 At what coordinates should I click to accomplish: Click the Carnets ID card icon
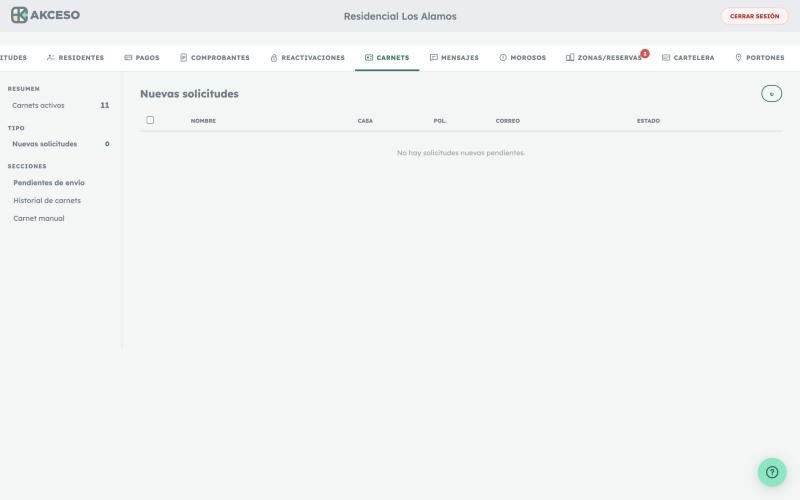(x=369, y=58)
